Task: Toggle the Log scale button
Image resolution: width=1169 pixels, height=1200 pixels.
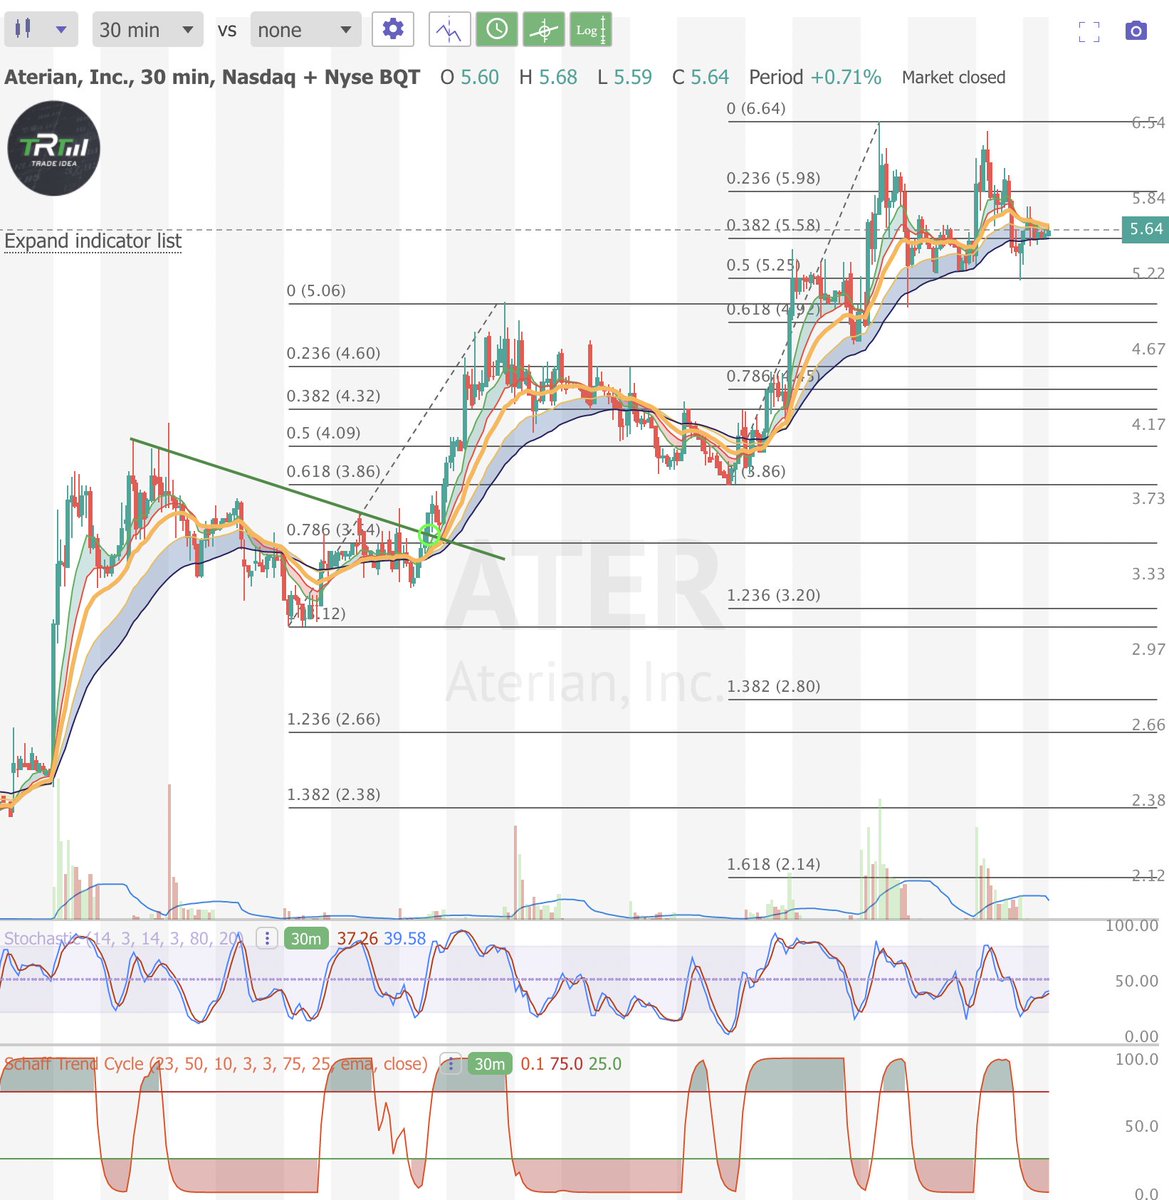Action: coord(590,29)
